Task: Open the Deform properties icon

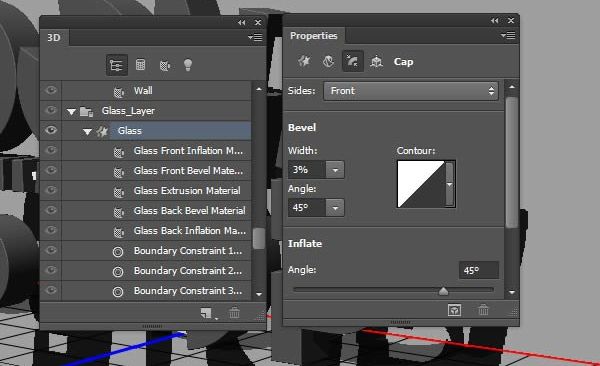Action: (328, 61)
